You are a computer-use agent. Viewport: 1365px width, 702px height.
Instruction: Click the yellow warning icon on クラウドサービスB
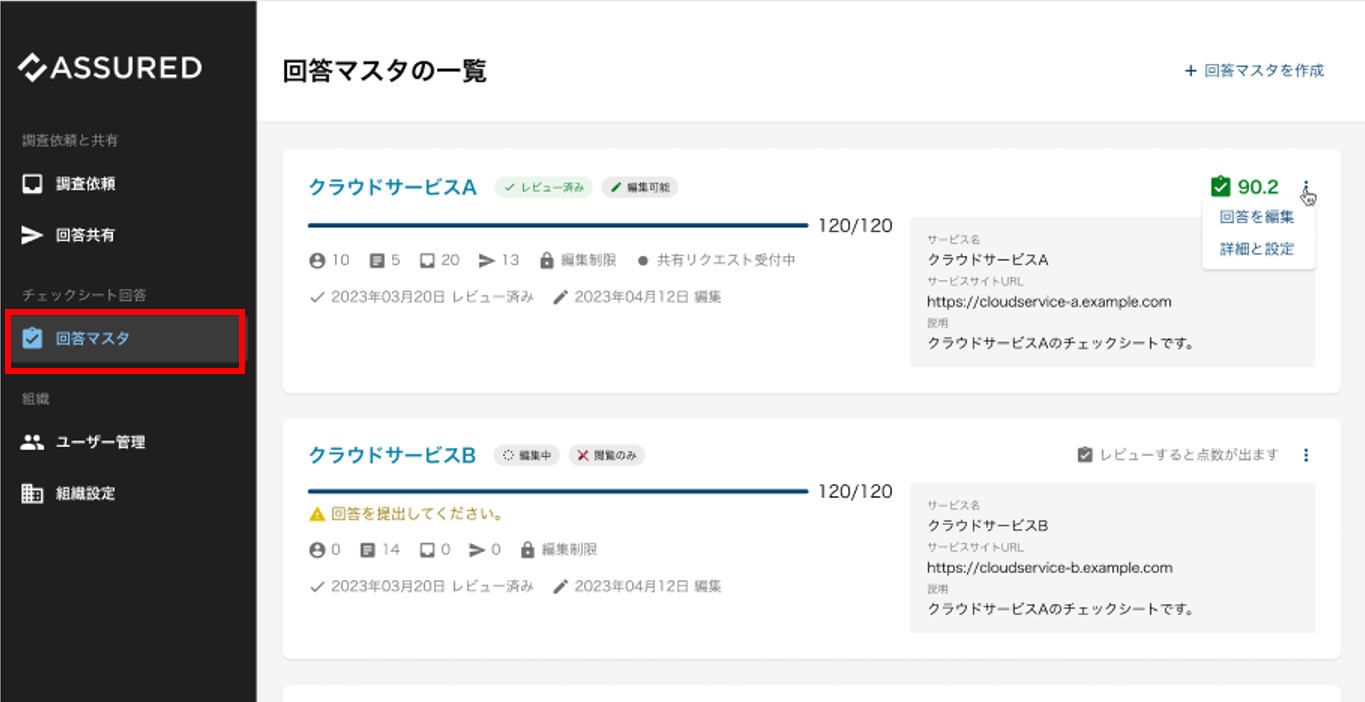point(317,515)
